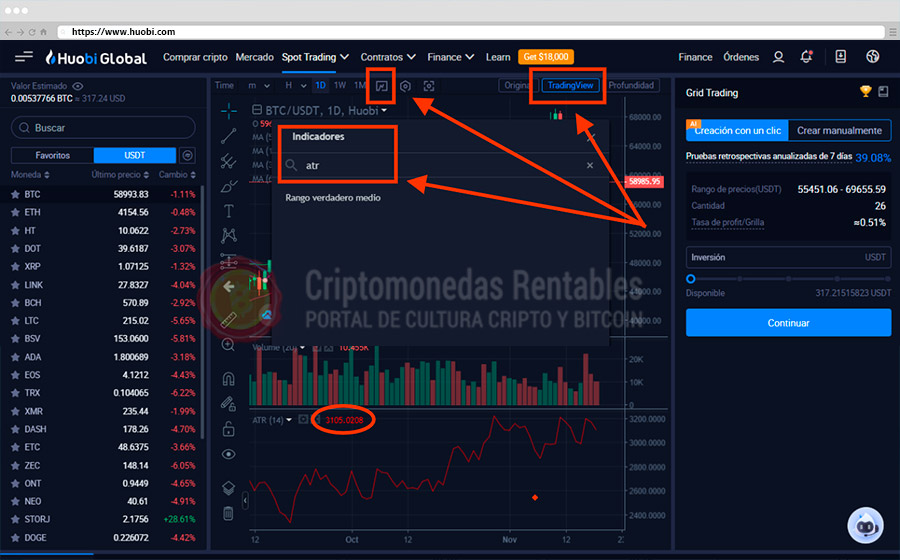
Task: Click the chart settings hexagon icon
Action: [405, 86]
